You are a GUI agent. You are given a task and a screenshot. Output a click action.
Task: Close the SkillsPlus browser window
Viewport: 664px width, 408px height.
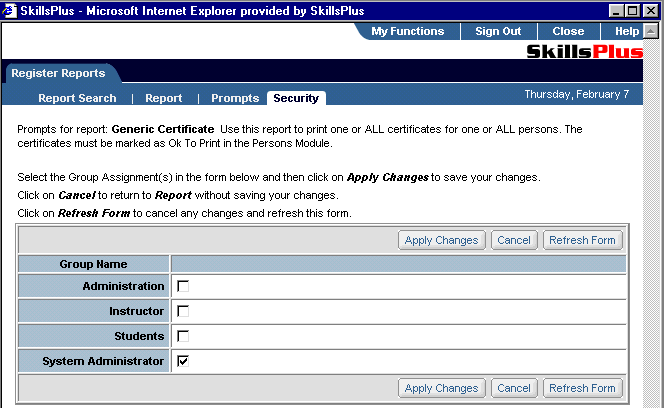coord(650,11)
